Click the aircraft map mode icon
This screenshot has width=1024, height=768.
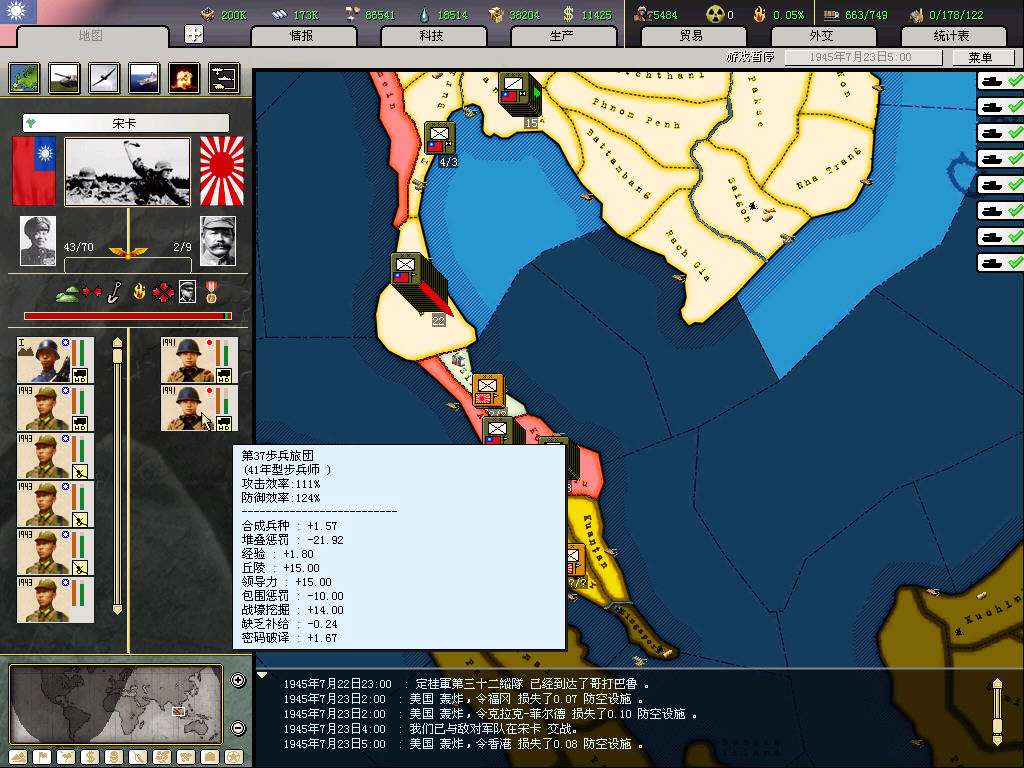(x=104, y=78)
